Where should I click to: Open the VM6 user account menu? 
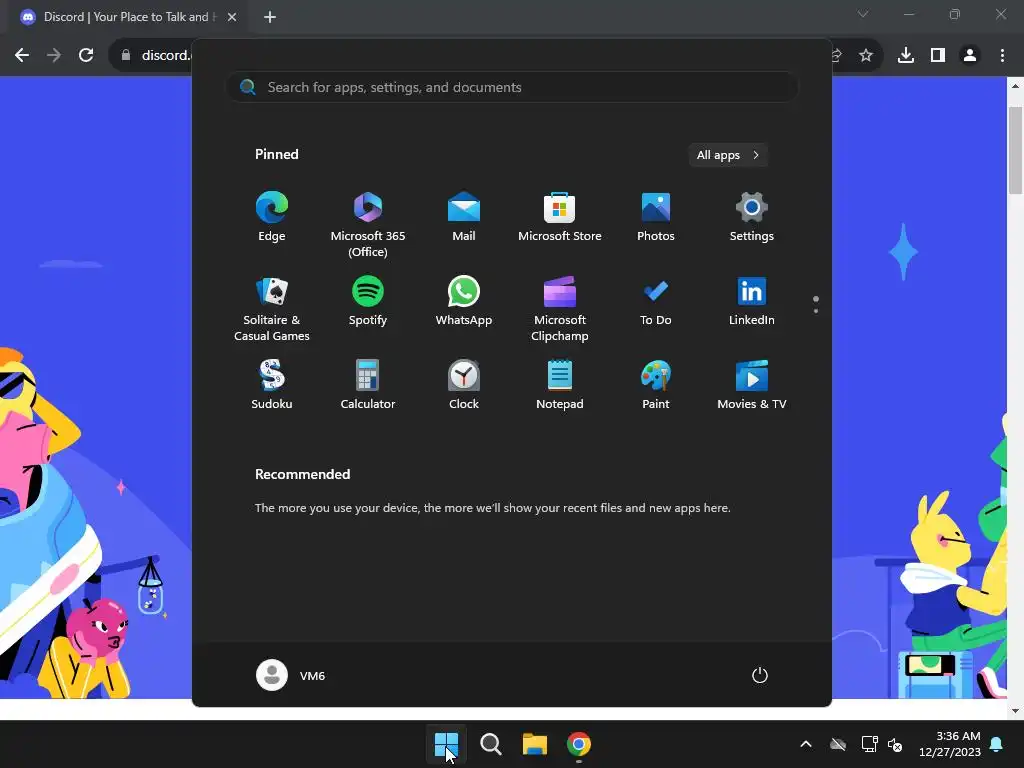tap(291, 675)
